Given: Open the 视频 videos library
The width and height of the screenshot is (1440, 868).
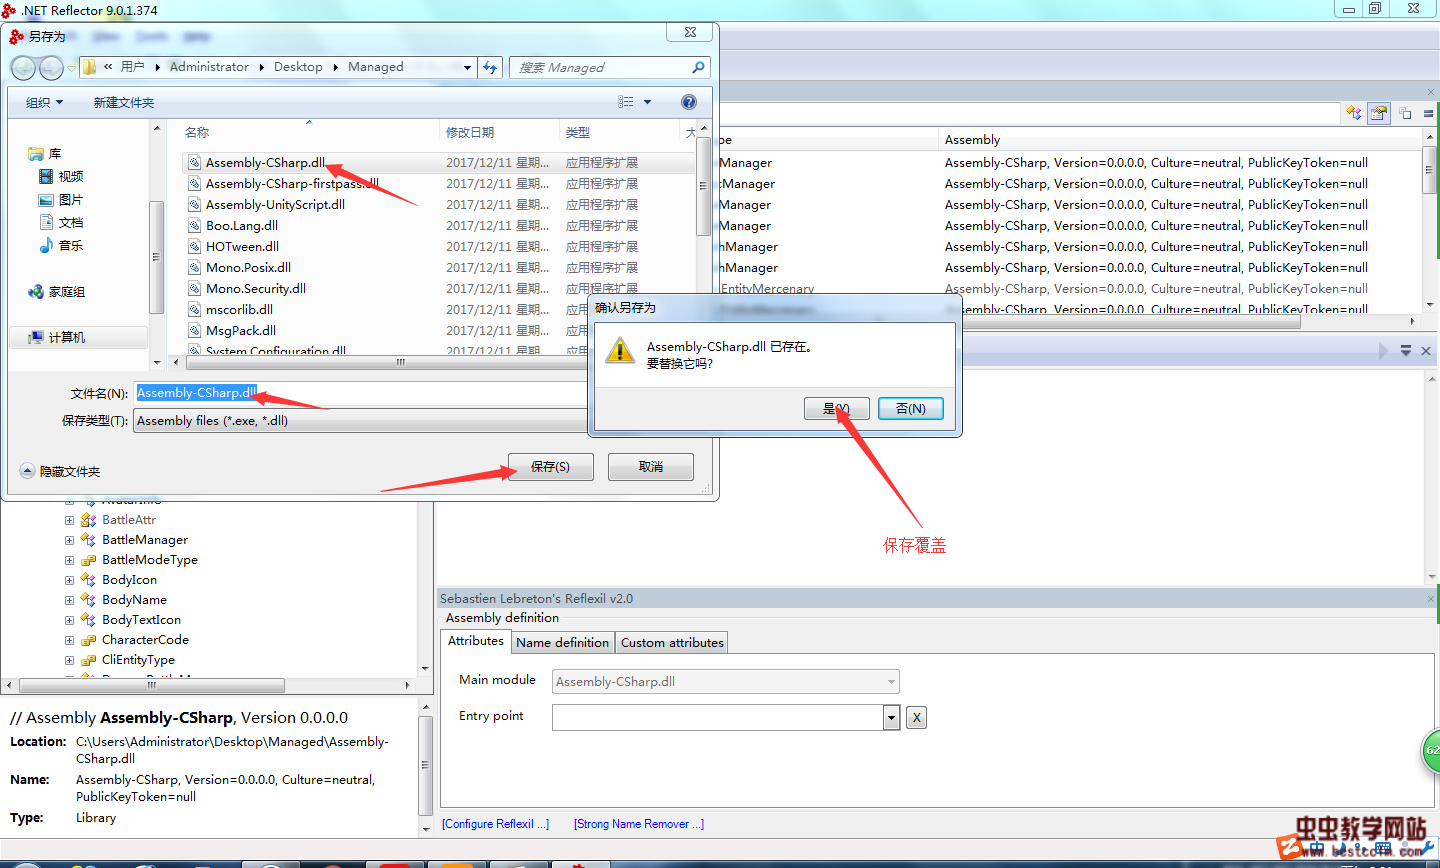Looking at the screenshot, I should 61,177.
